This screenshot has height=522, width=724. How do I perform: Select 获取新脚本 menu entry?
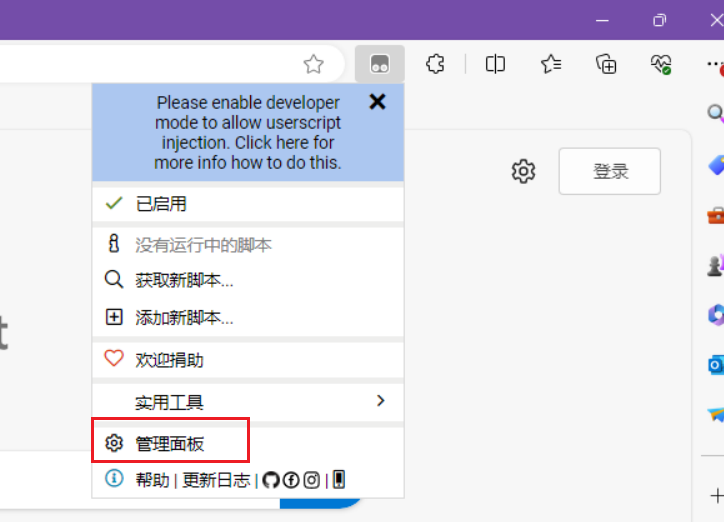click(x=184, y=280)
